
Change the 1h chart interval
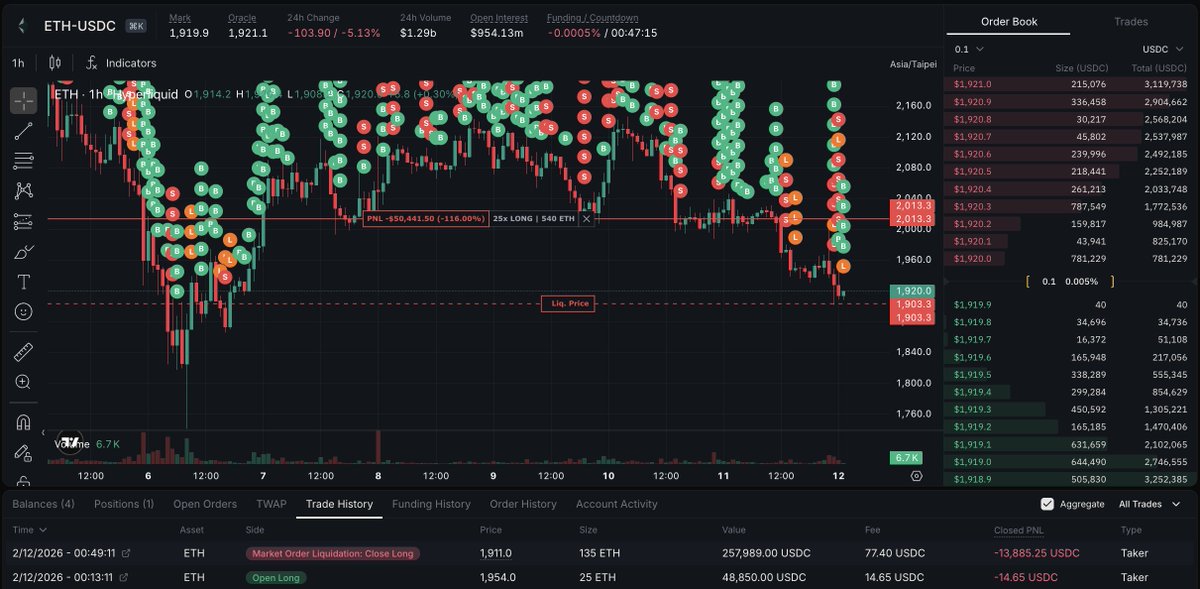click(18, 62)
